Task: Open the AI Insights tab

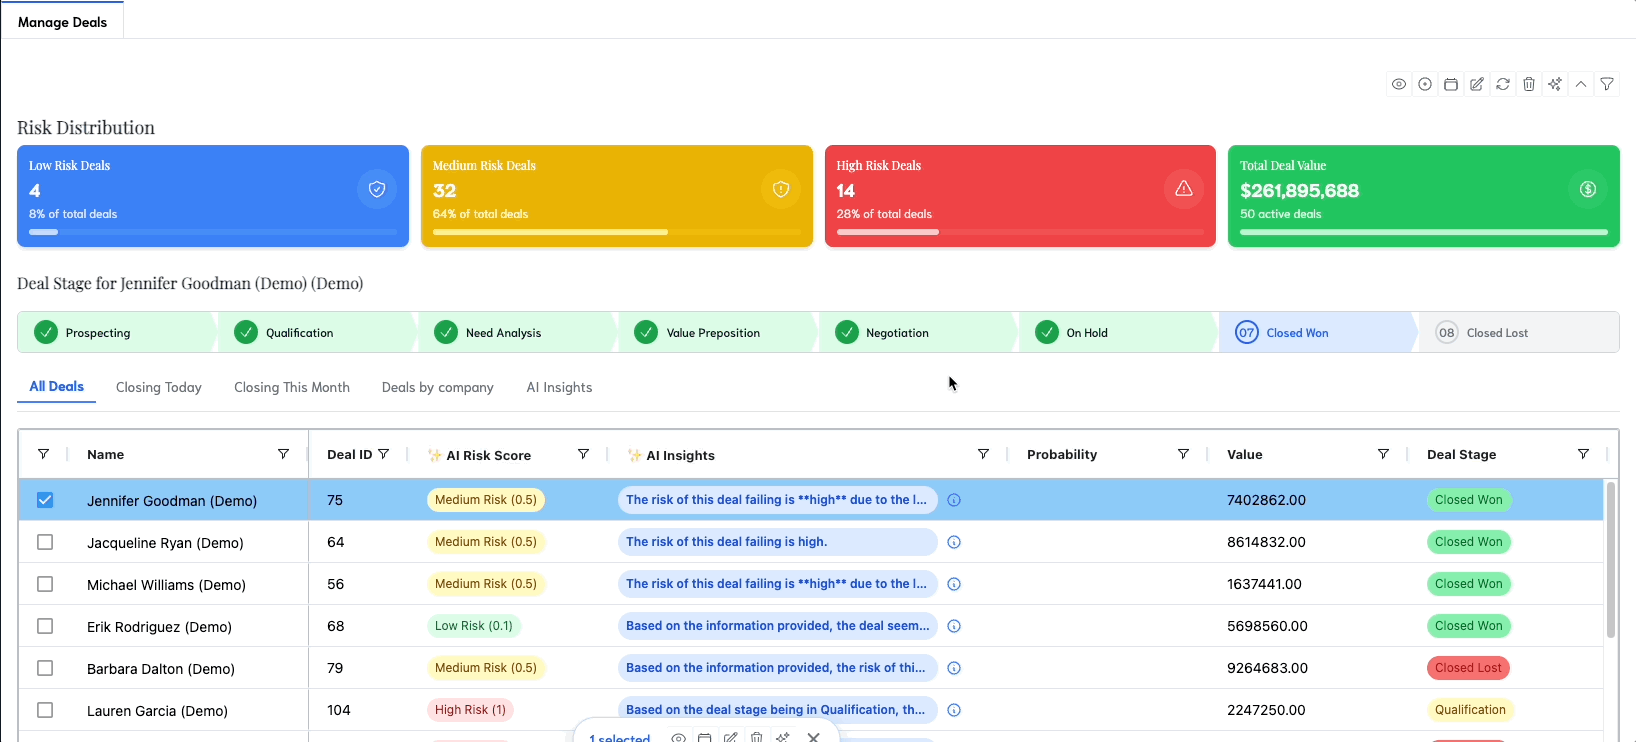Action: 559,387
